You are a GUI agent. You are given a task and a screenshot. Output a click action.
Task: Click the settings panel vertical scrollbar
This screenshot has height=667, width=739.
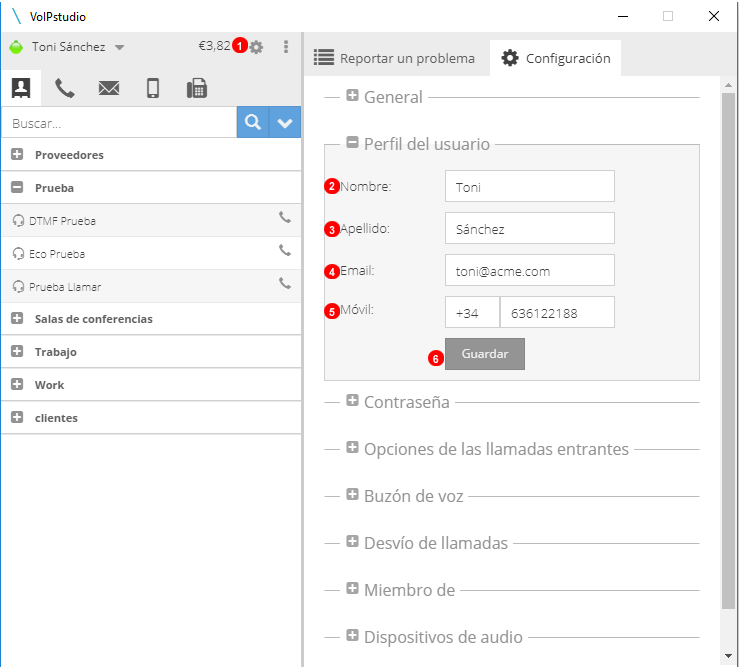[x=728, y=351]
